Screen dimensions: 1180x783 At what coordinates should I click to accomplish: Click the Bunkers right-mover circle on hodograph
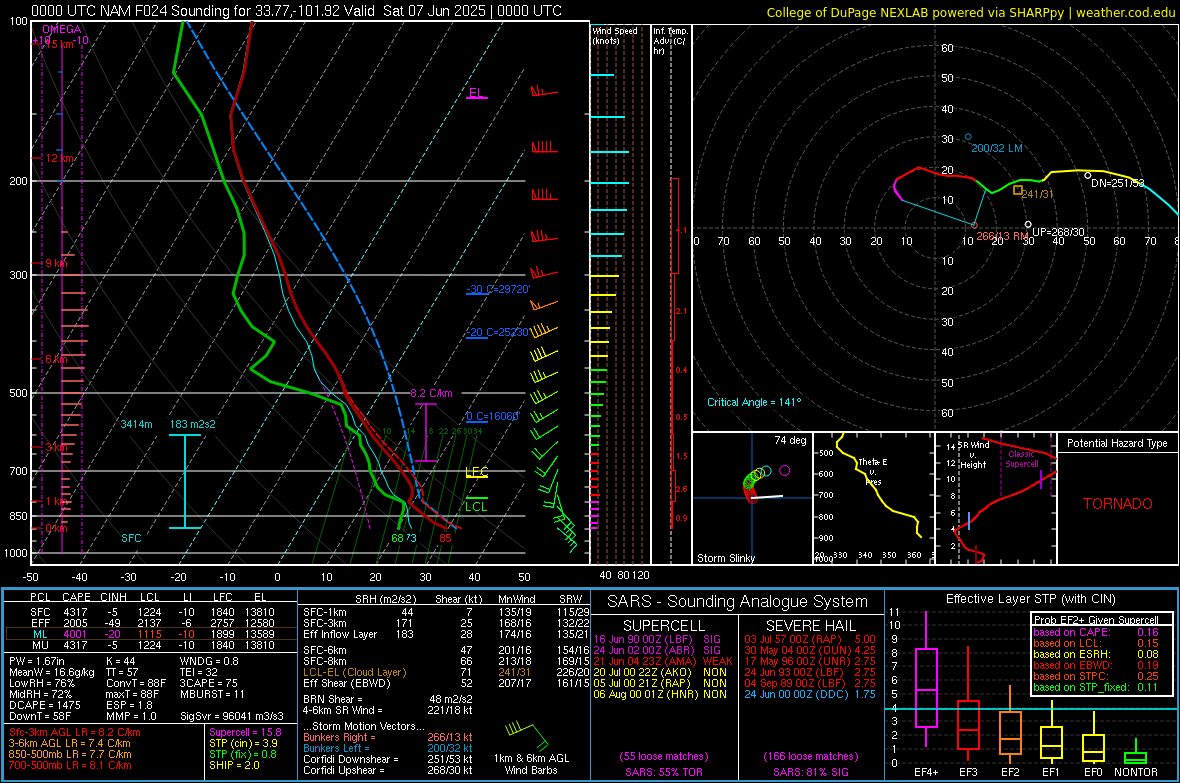pos(974,225)
